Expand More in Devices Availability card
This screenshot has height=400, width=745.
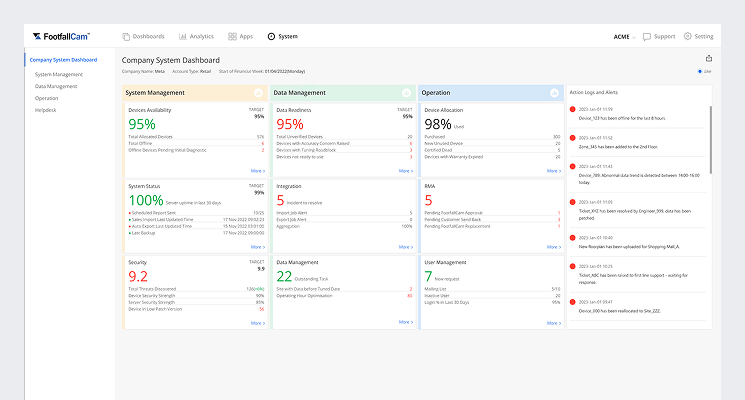258,171
